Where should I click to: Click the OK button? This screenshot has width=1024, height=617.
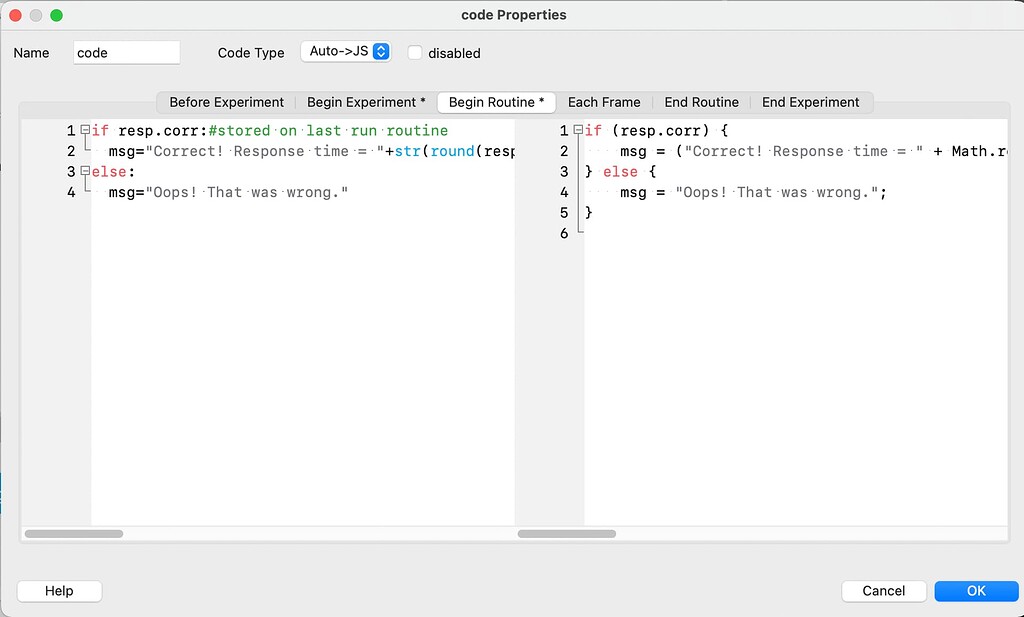coord(976,591)
